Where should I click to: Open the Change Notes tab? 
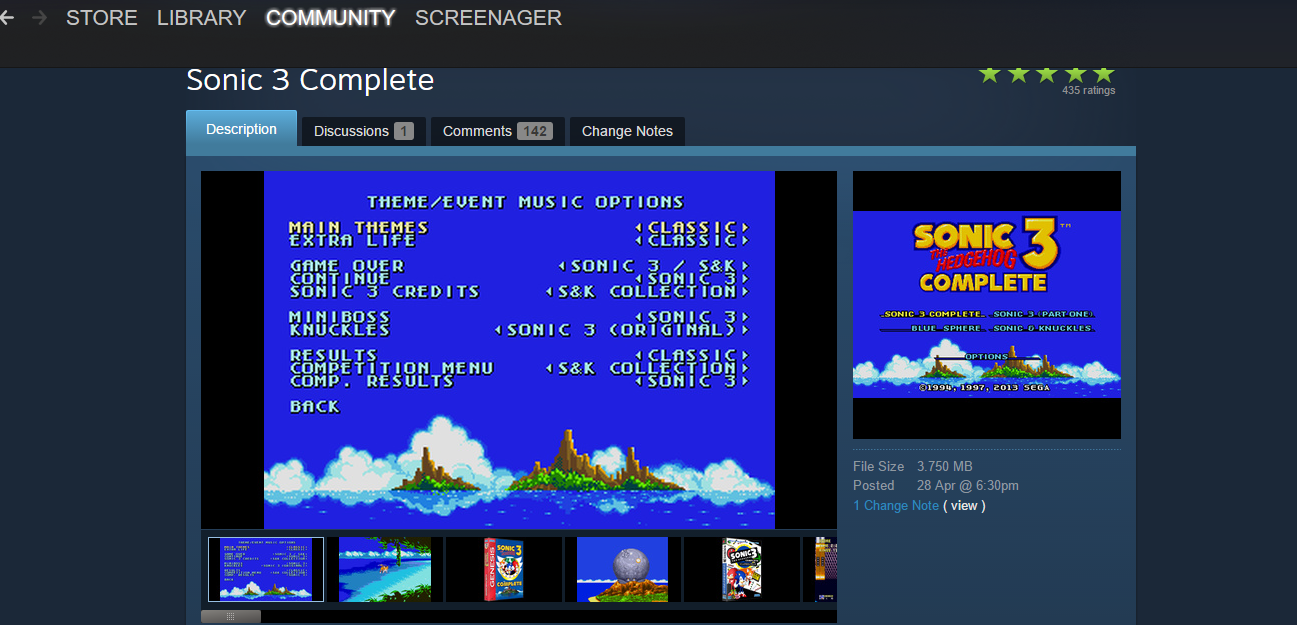point(627,131)
